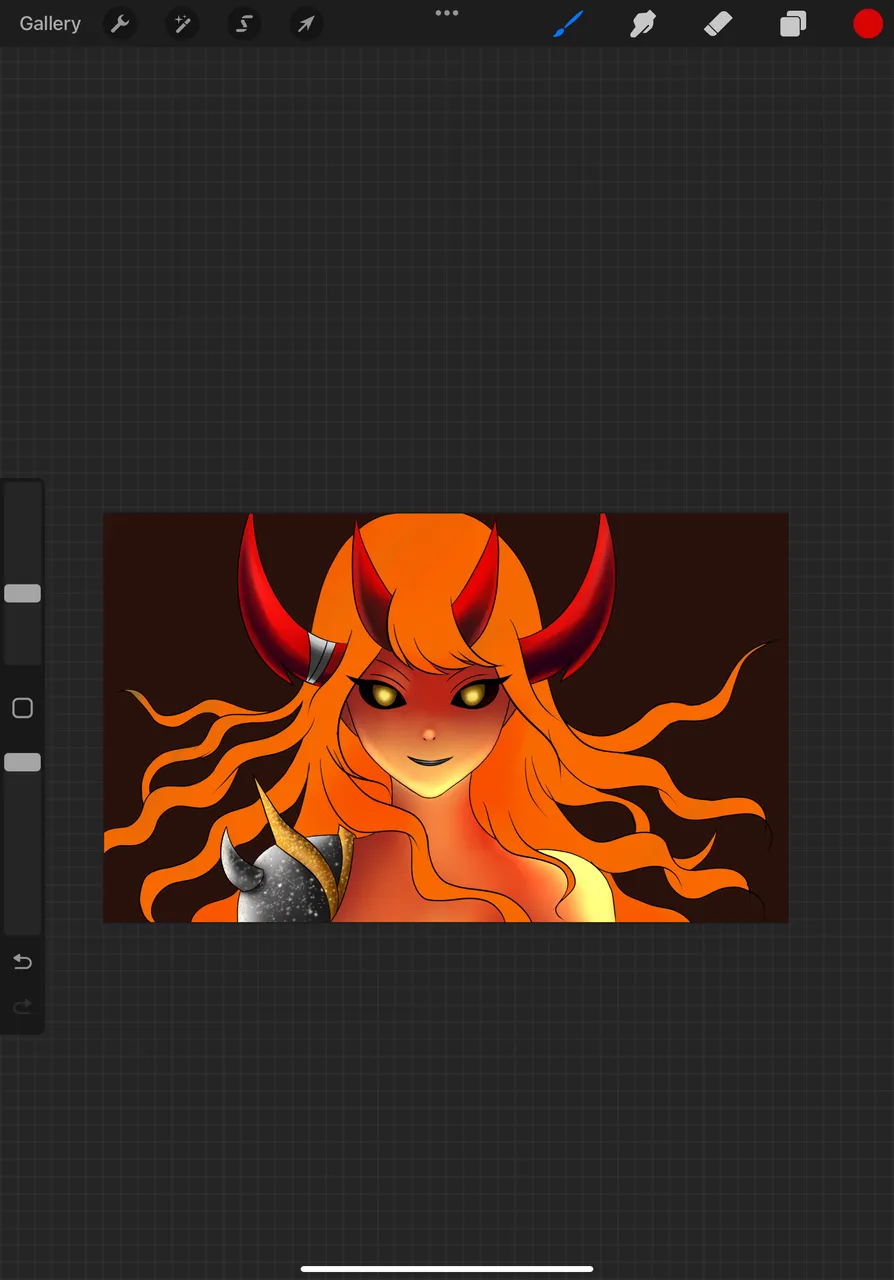Click the brush opacity slider handle
The image size is (894, 1280).
pyautogui.click(x=22, y=762)
